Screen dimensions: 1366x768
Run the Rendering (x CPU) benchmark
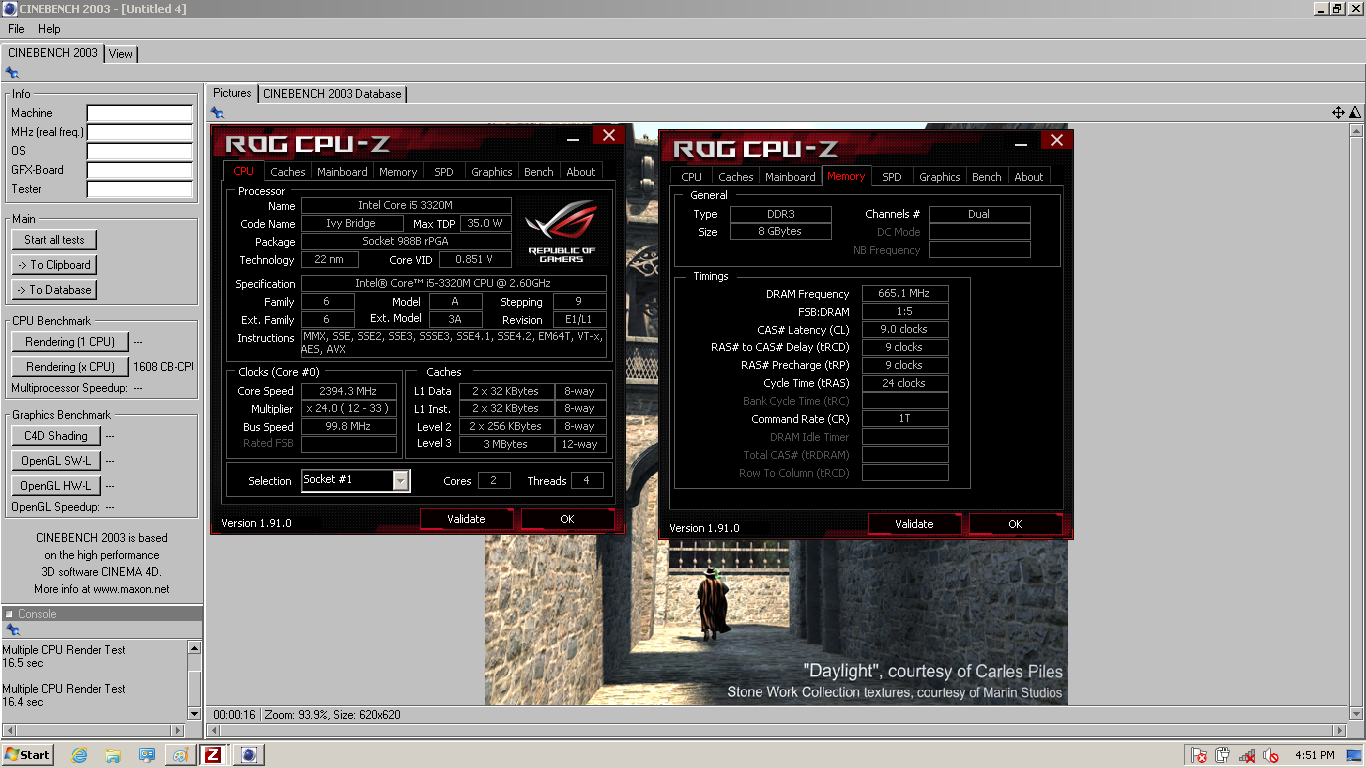point(70,367)
